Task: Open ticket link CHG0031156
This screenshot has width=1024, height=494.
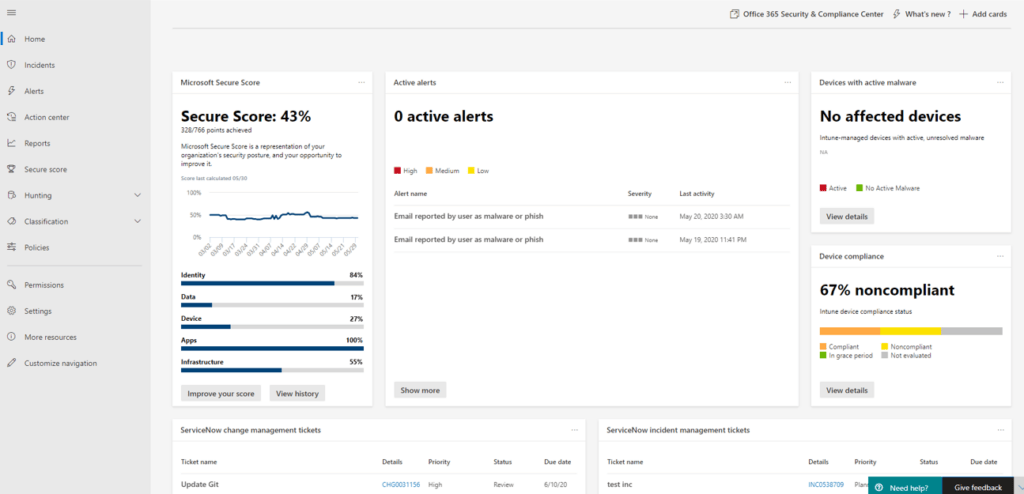Action: point(402,484)
